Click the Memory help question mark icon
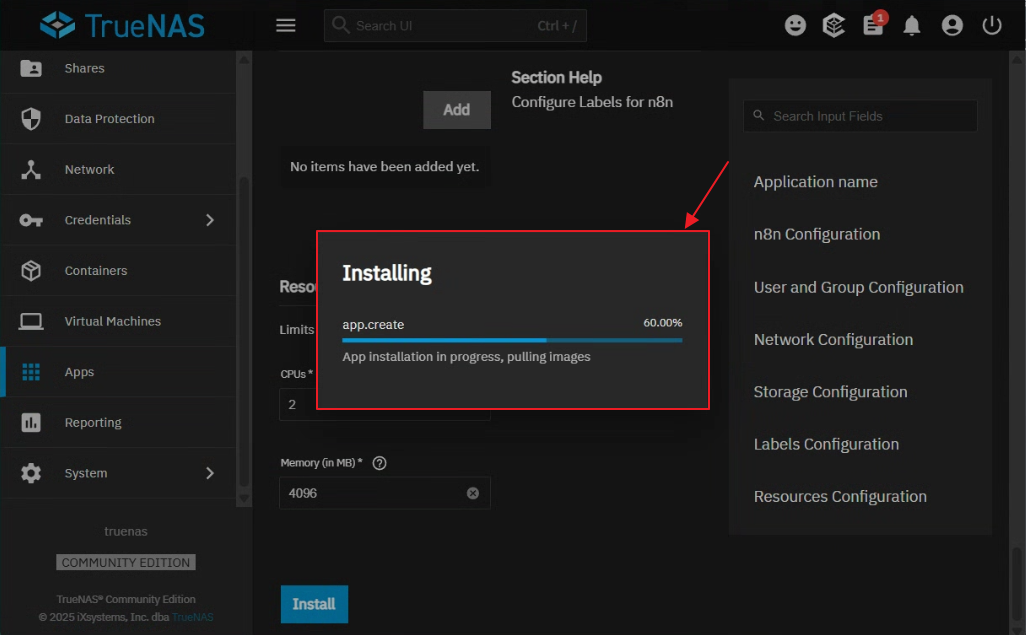Screen dimensions: 1026x635 point(380,463)
